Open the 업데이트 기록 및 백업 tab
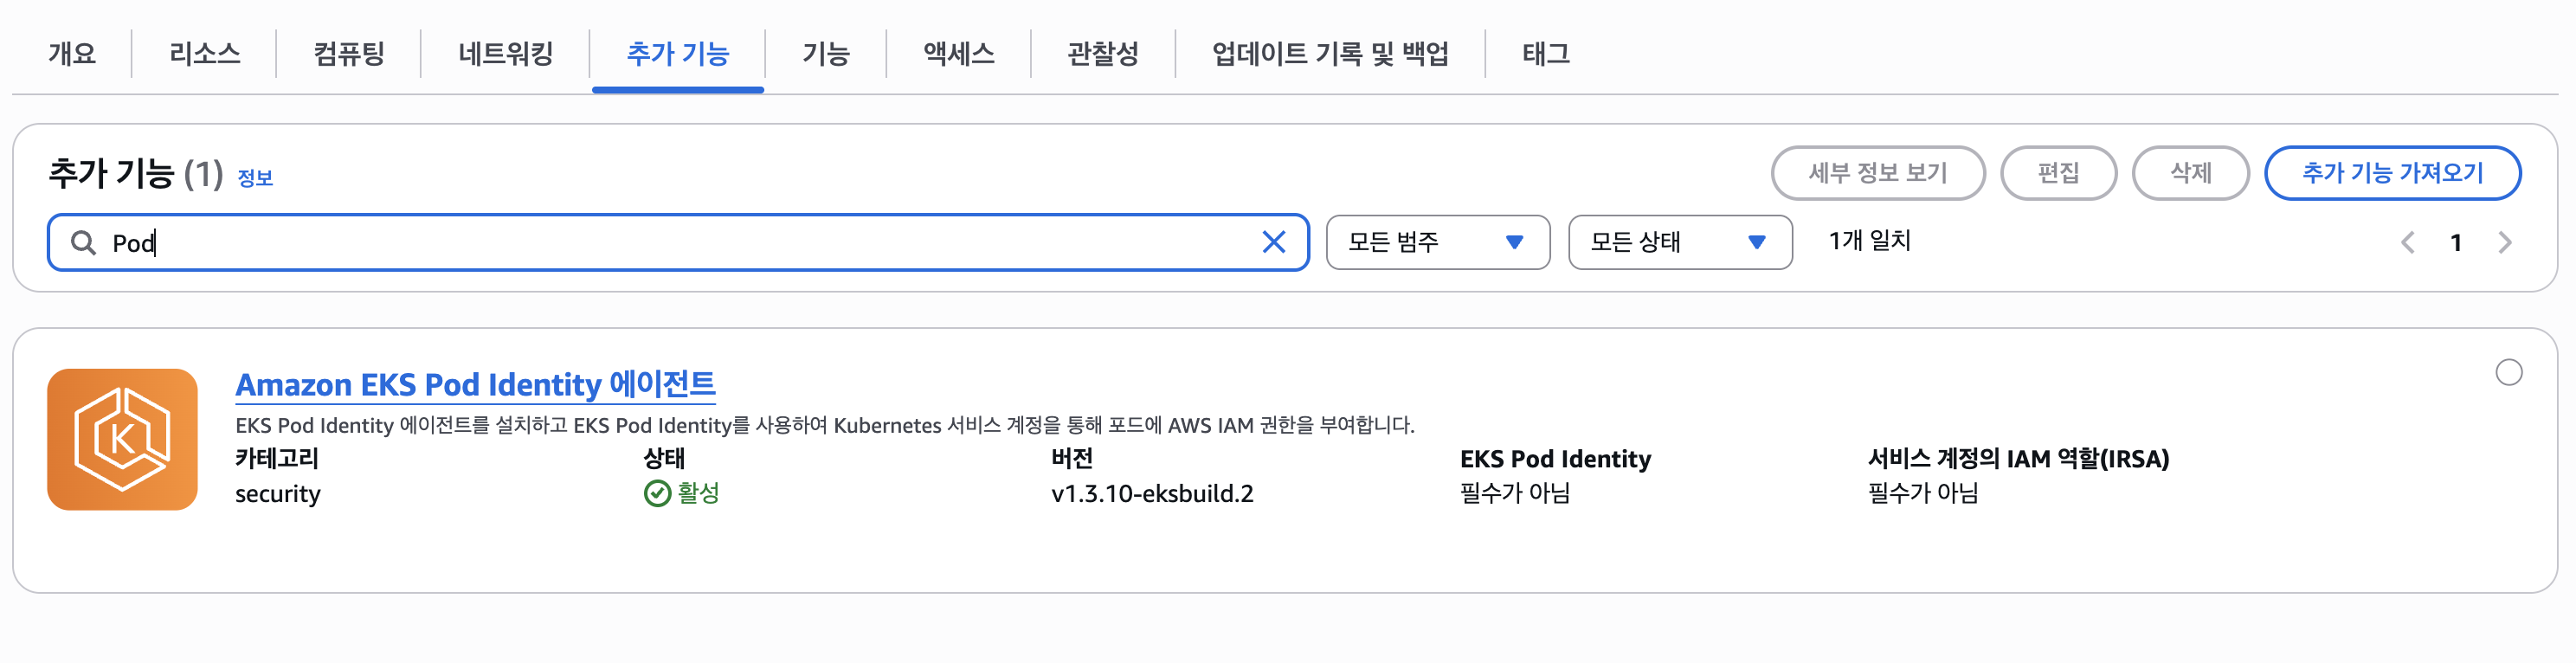This screenshot has height=663, width=2576. [x=1330, y=53]
